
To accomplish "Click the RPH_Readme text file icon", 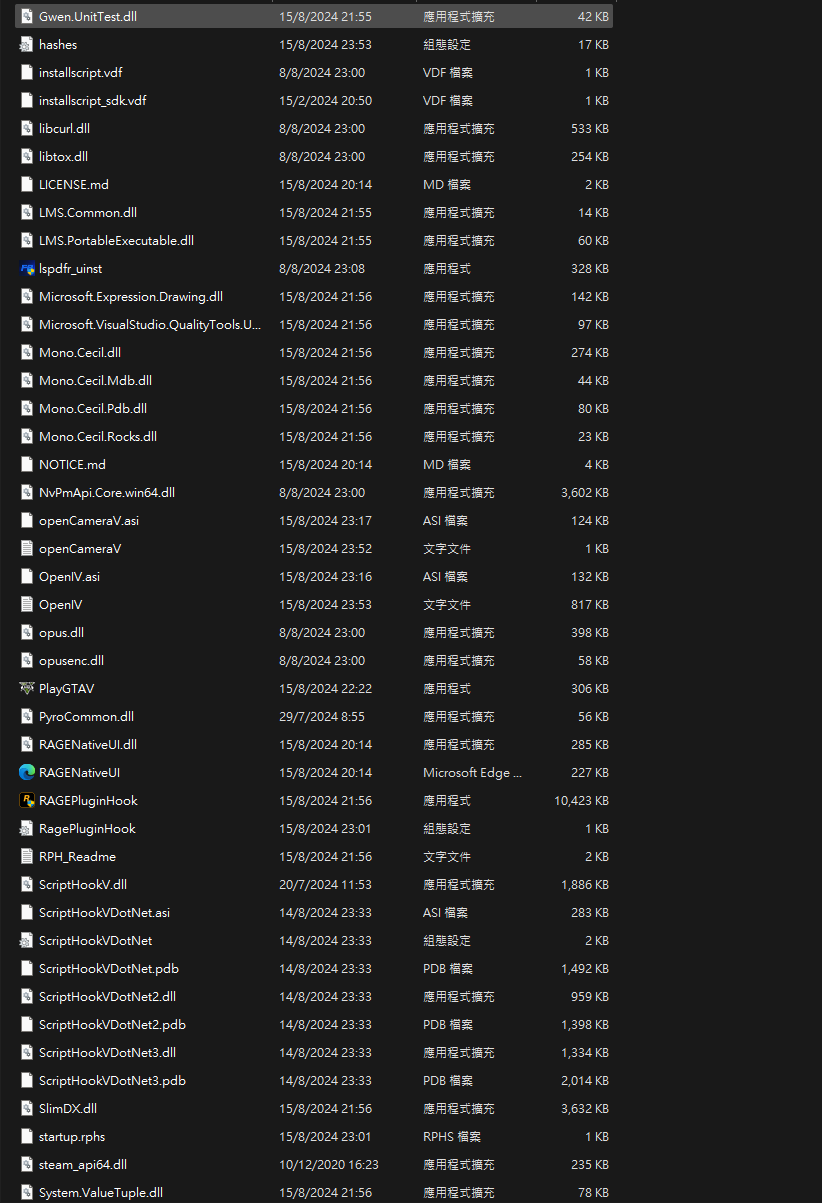I will click(28, 857).
